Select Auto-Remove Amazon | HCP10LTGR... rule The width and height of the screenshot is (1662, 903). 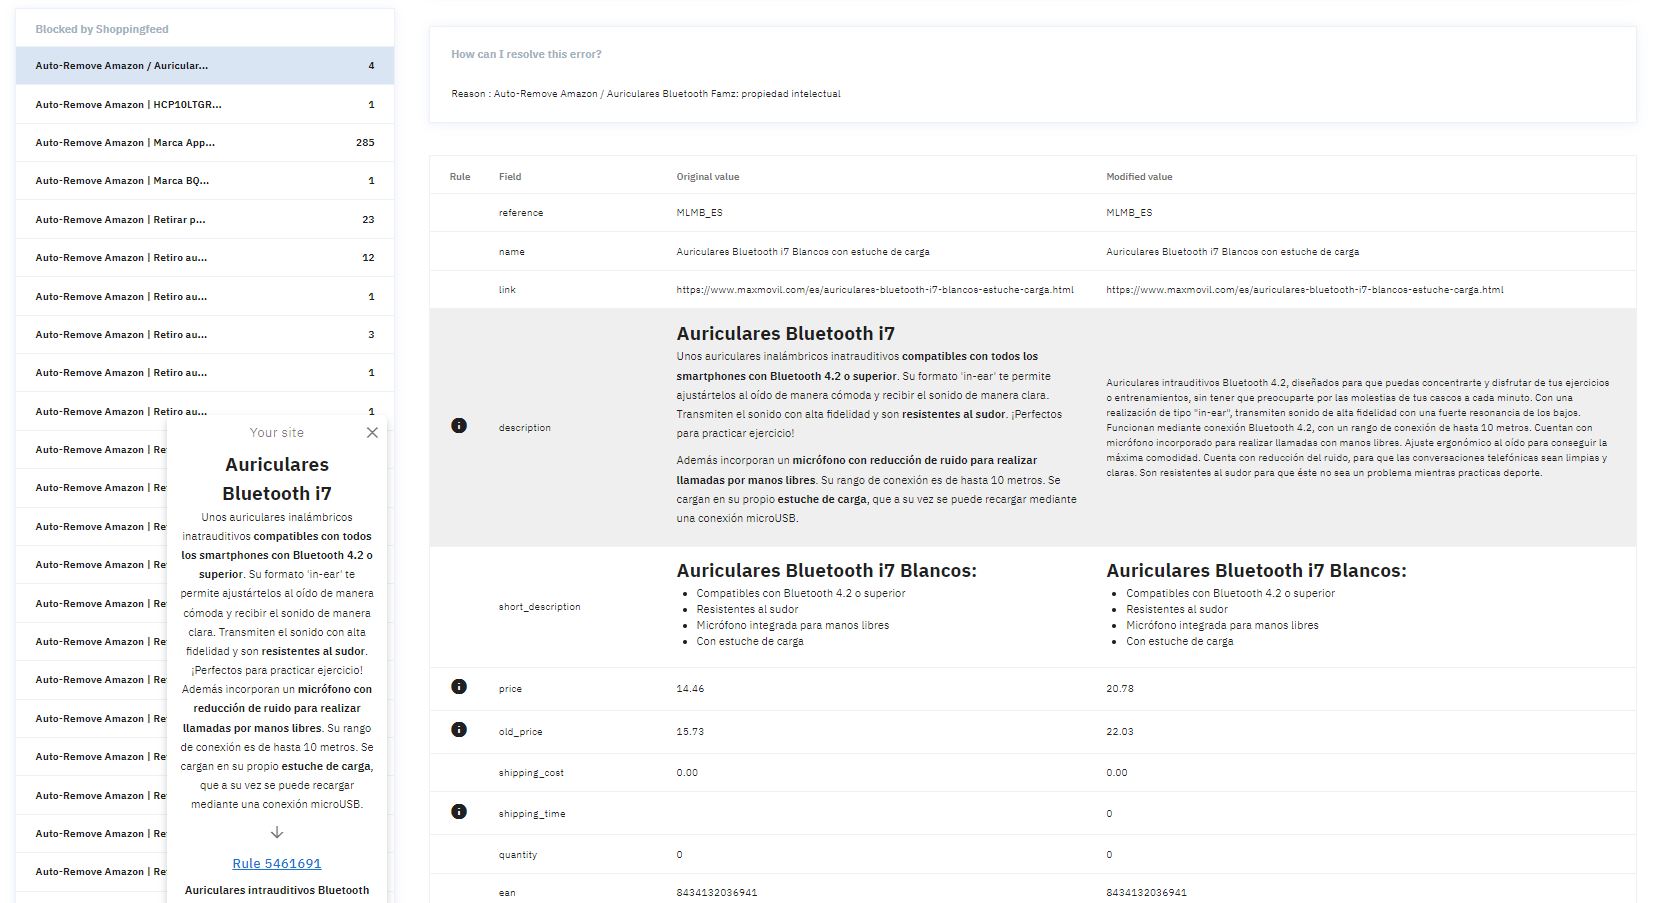click(x=205, y=104)
